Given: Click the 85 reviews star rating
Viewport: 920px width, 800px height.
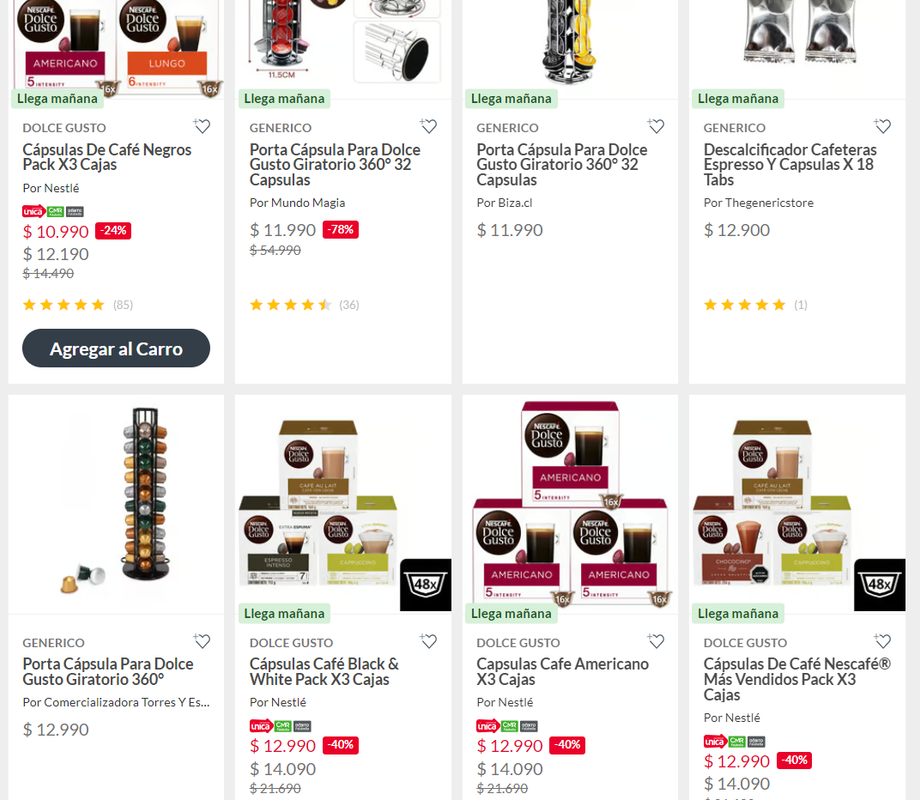Looking at the screenshot, I should pos(77,305).
